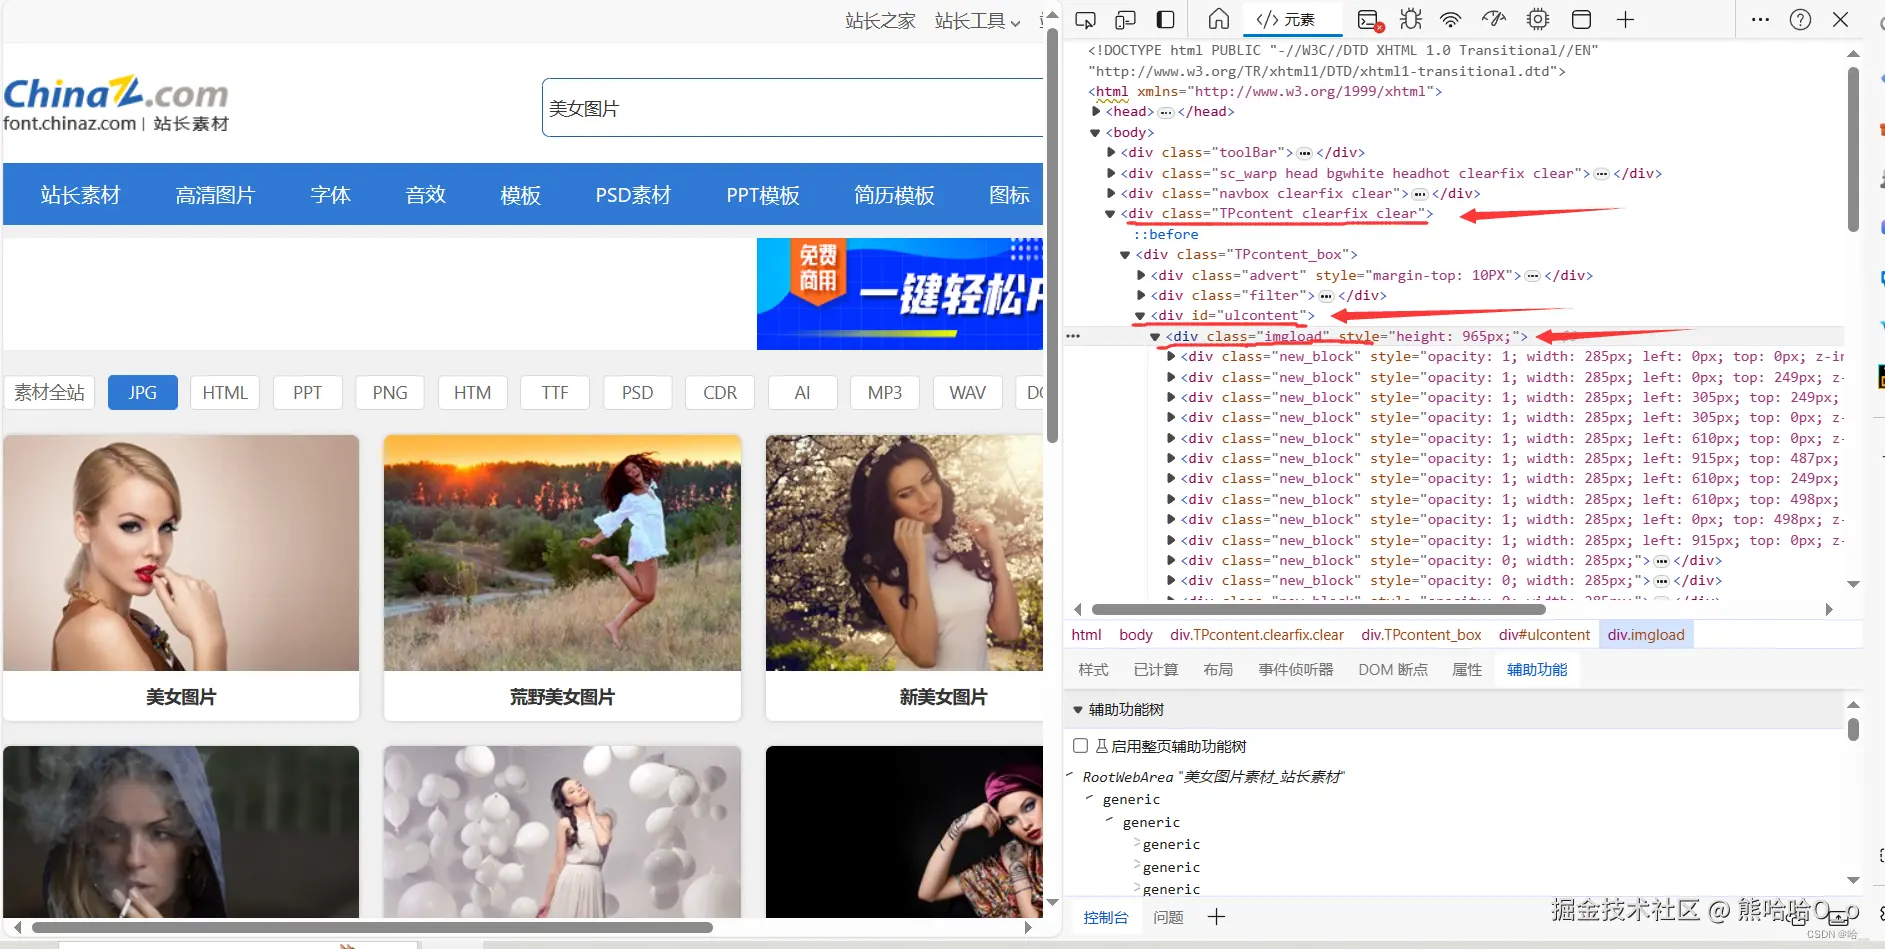Click div.imgload in the breadcrumb bar
The image size is (1885, 949).
pos(1645,634)
